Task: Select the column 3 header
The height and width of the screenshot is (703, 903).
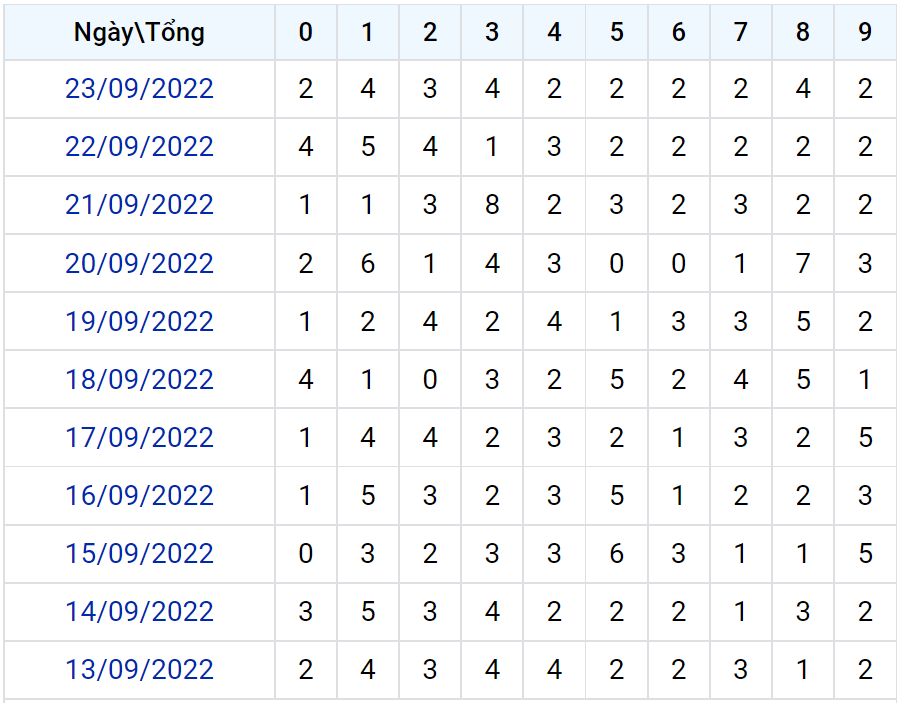Action: tap(492, 33)
